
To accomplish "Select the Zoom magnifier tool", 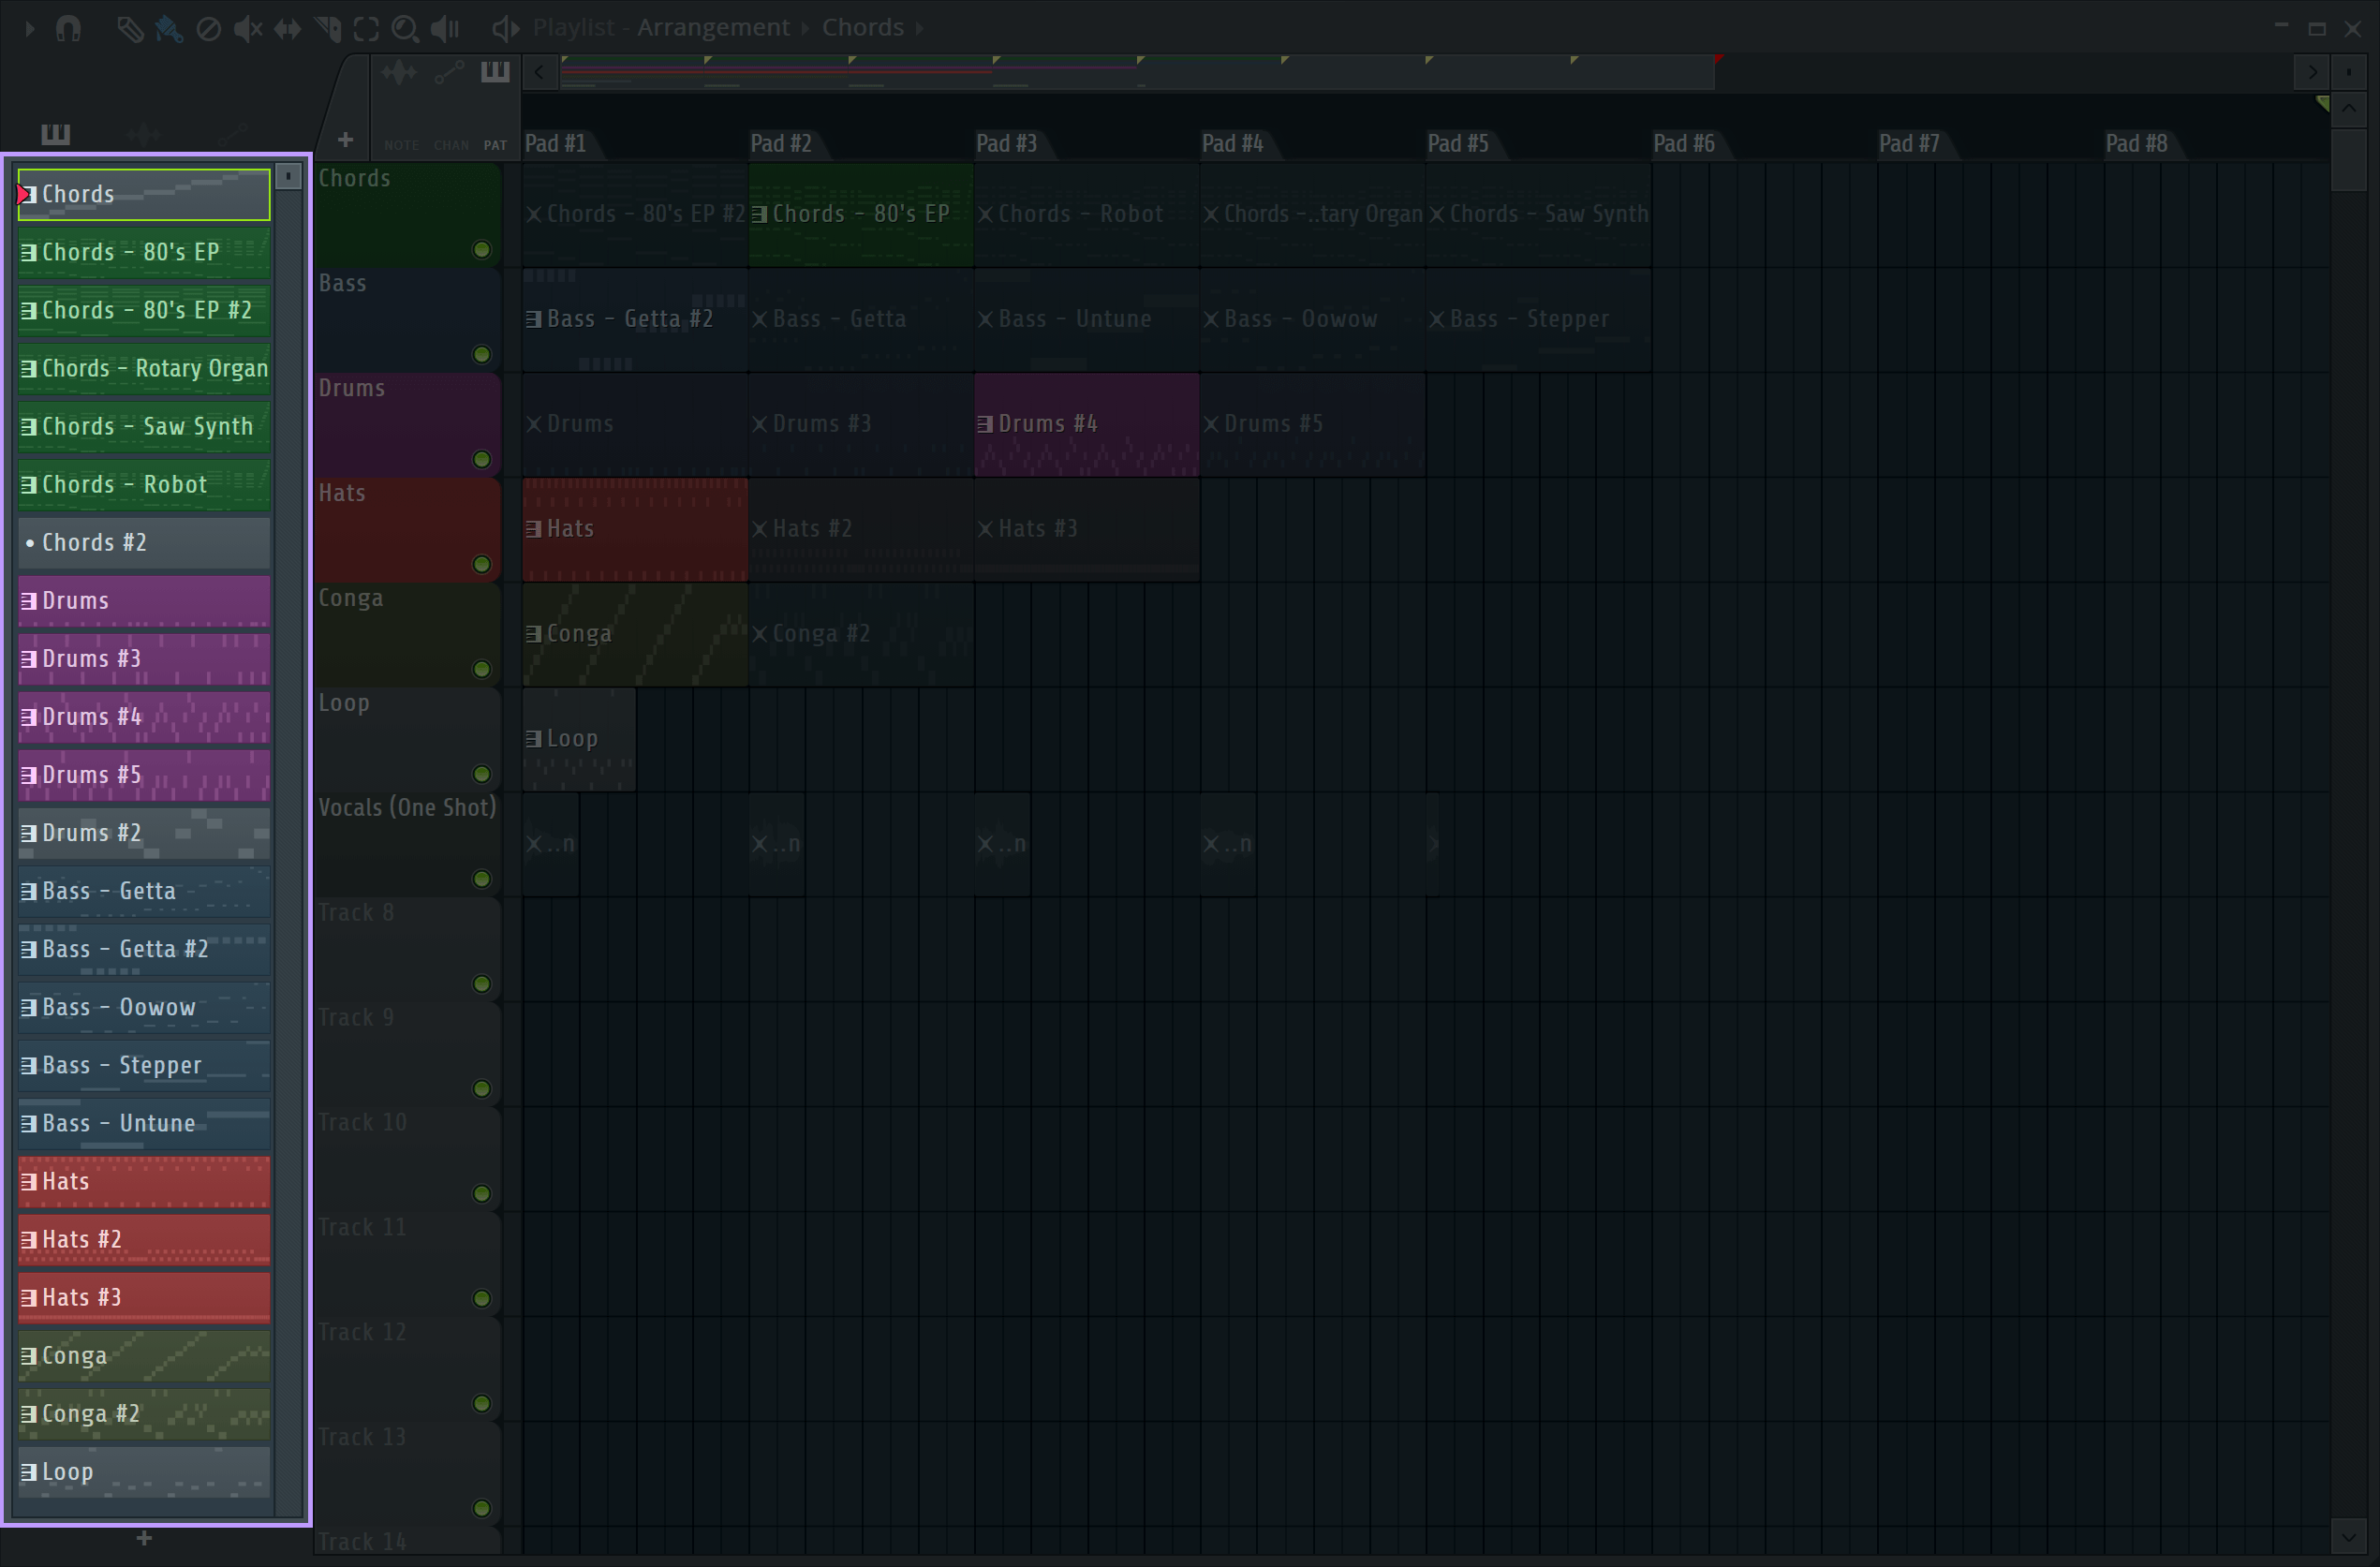I will (405, 29).
